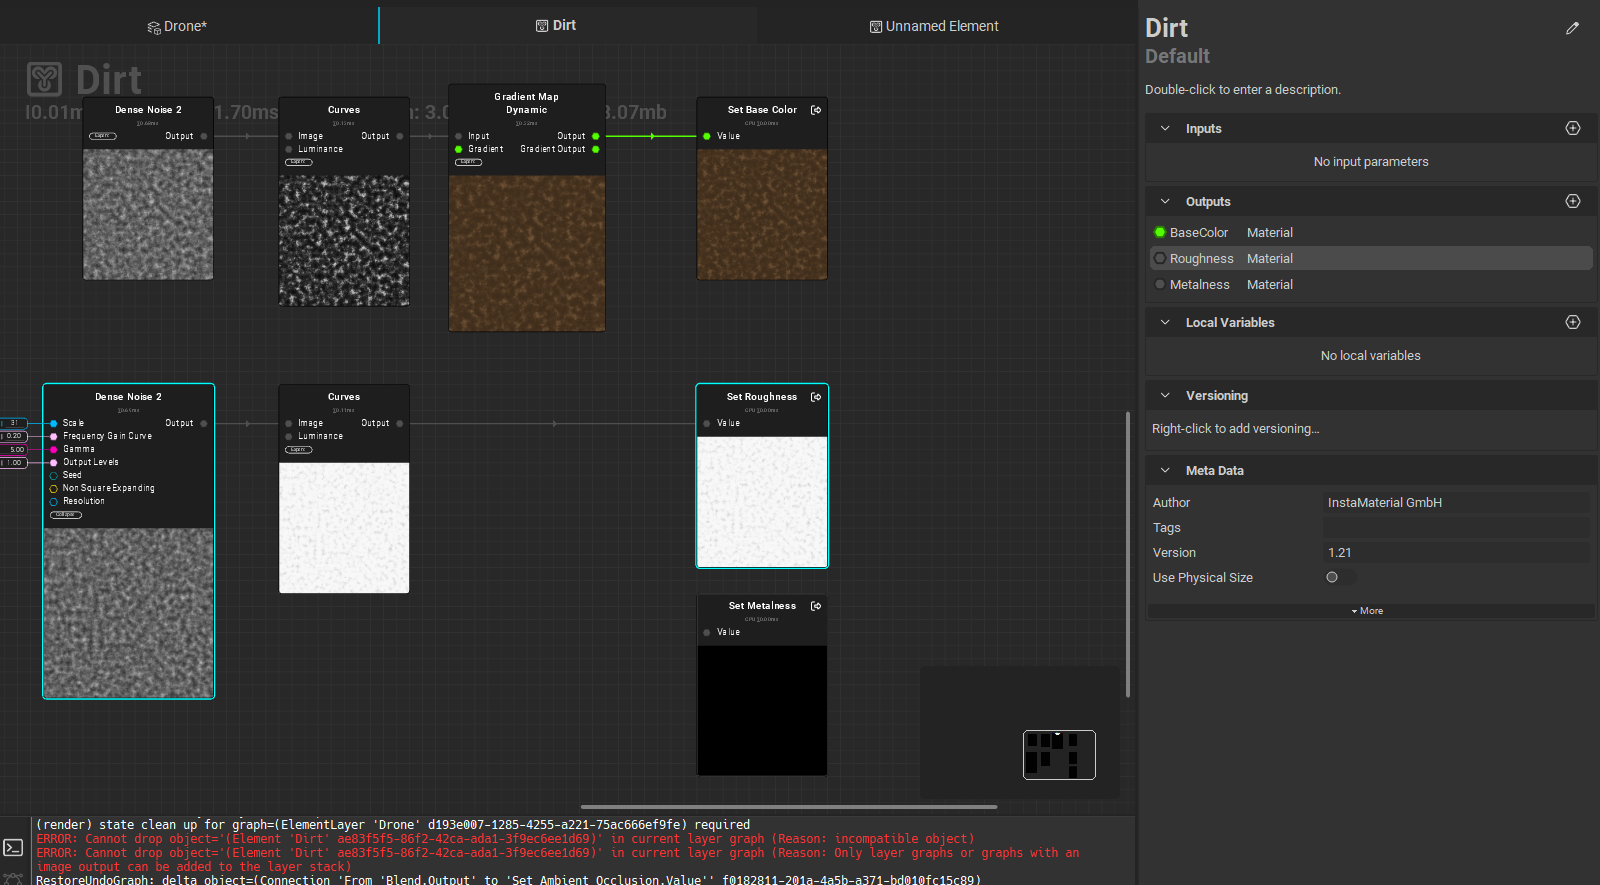
Task: Click the Version field showing 1.21
Action: pos(1455,552)
